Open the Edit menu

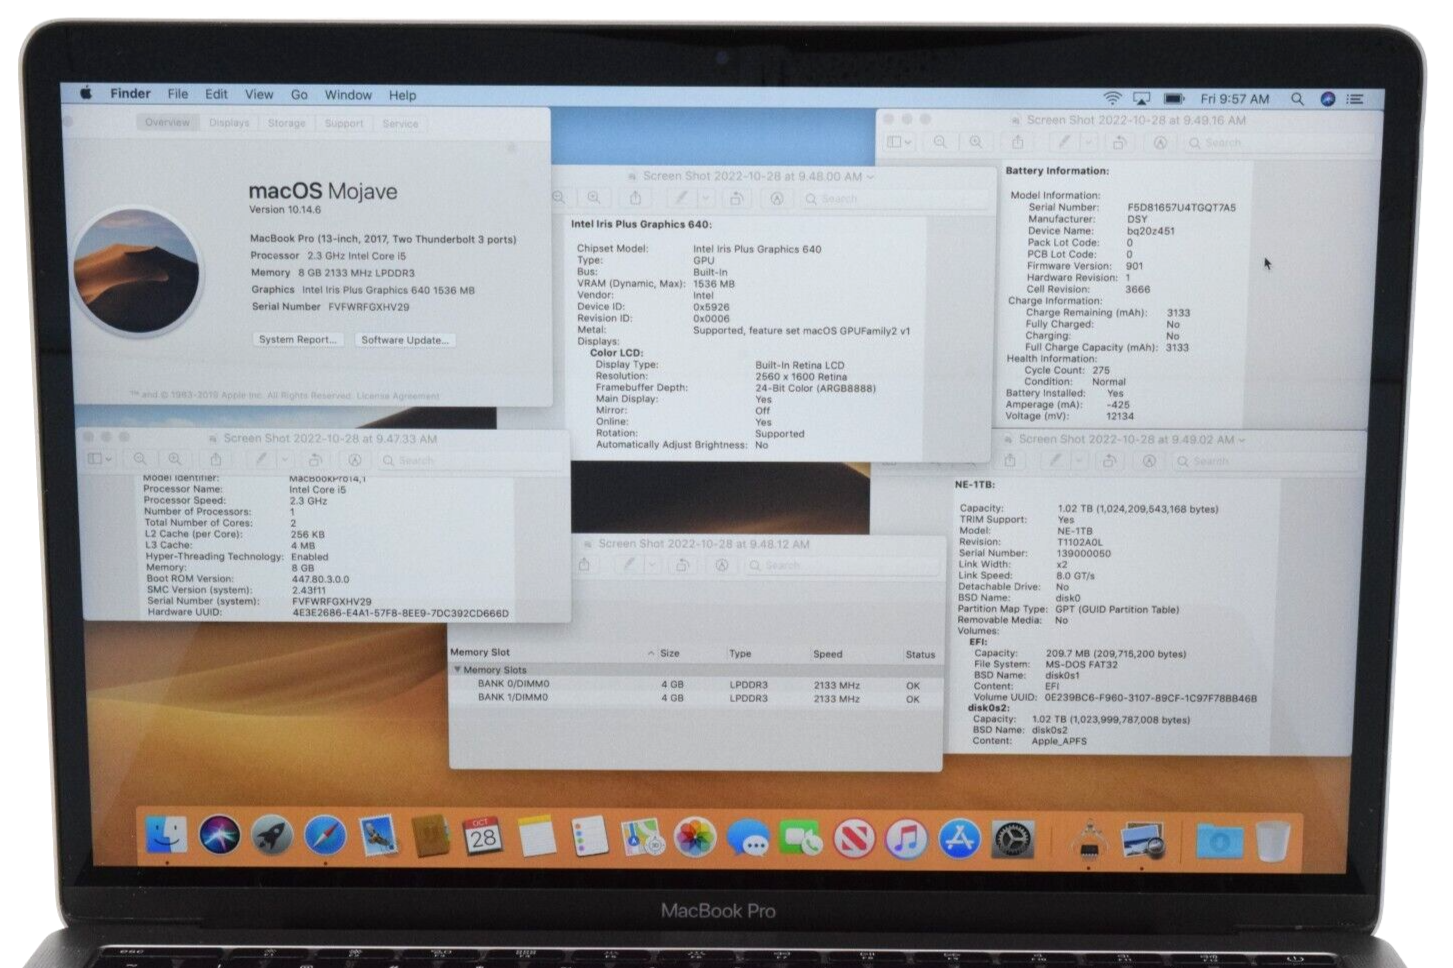(216, 94)
